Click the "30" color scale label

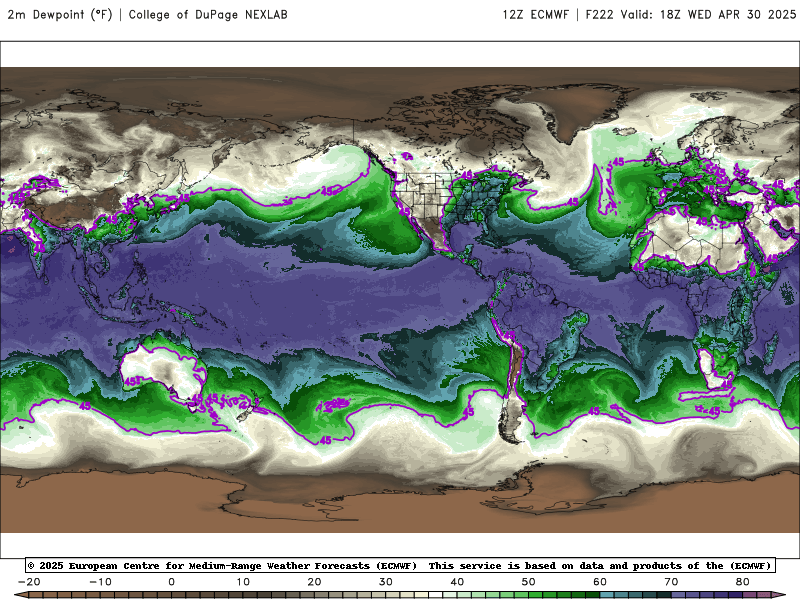(386, 582)
